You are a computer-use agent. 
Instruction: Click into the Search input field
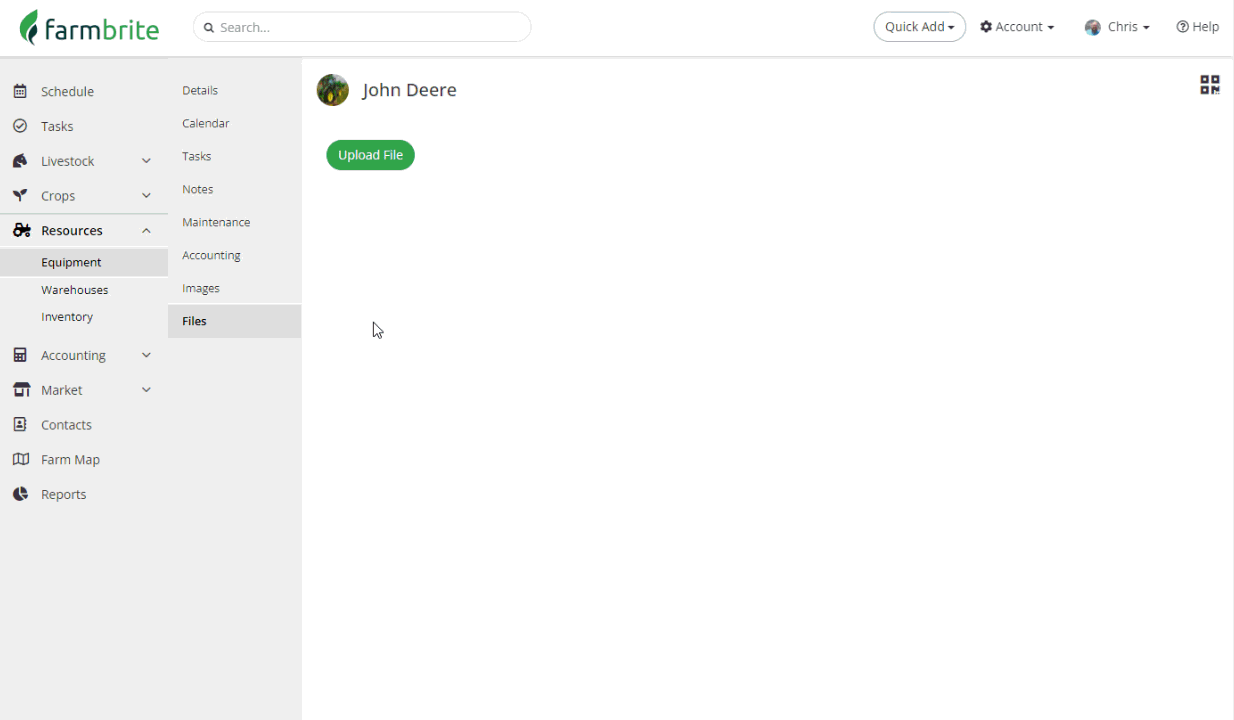[x=362, y=27]
